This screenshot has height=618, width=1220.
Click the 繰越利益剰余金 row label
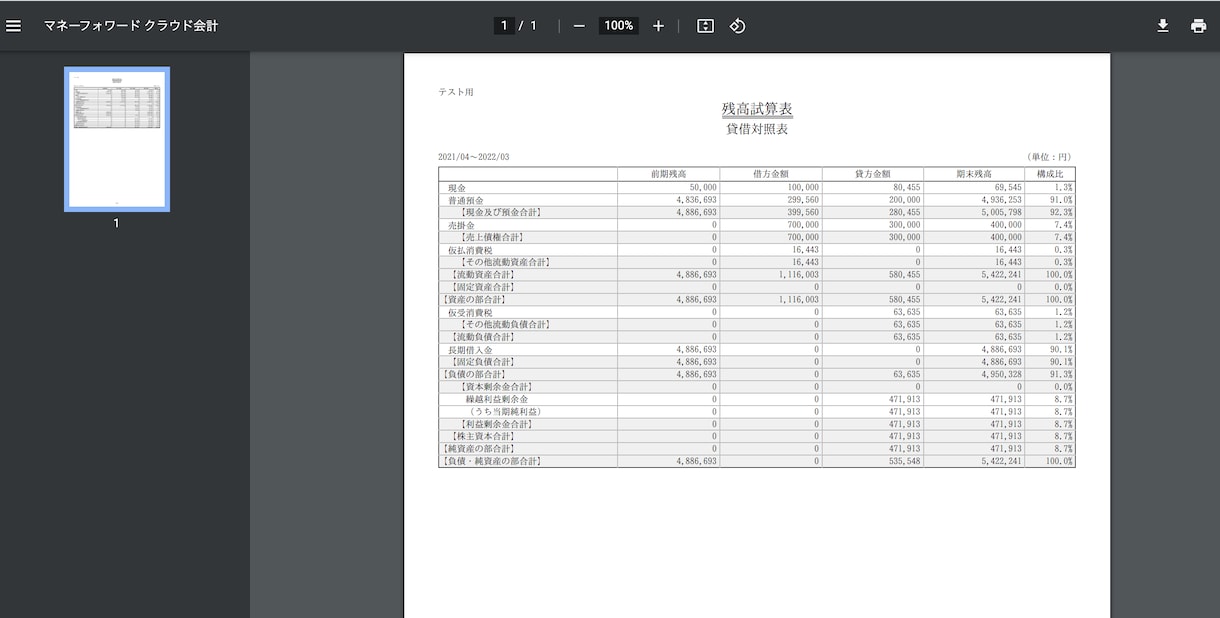pos(497,399)
